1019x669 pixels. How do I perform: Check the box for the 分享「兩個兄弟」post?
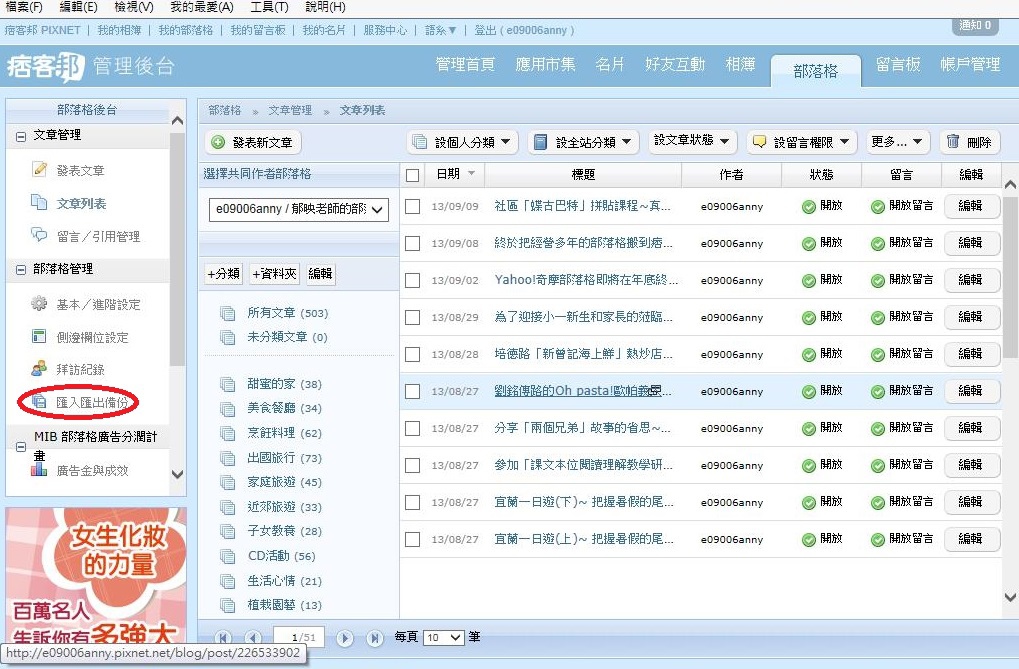(412, 428)
